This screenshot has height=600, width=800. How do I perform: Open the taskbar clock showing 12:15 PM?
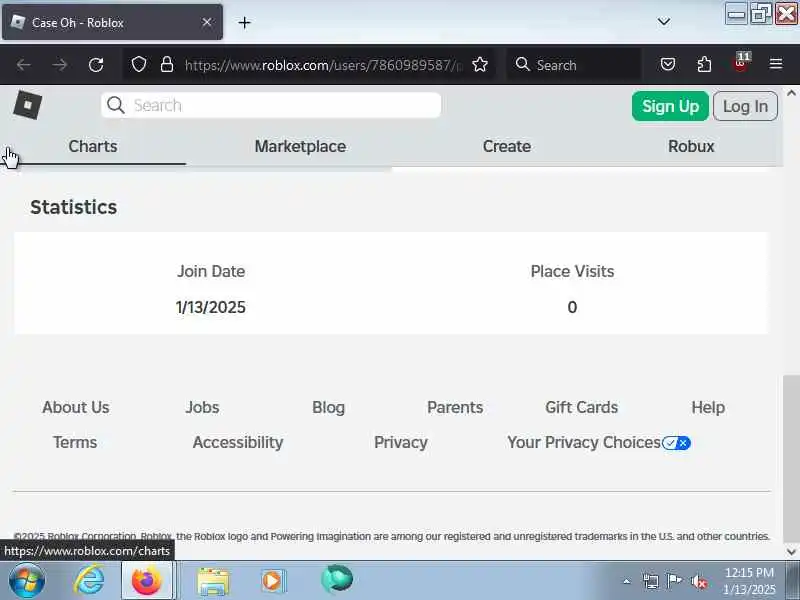tap(749, 581)
